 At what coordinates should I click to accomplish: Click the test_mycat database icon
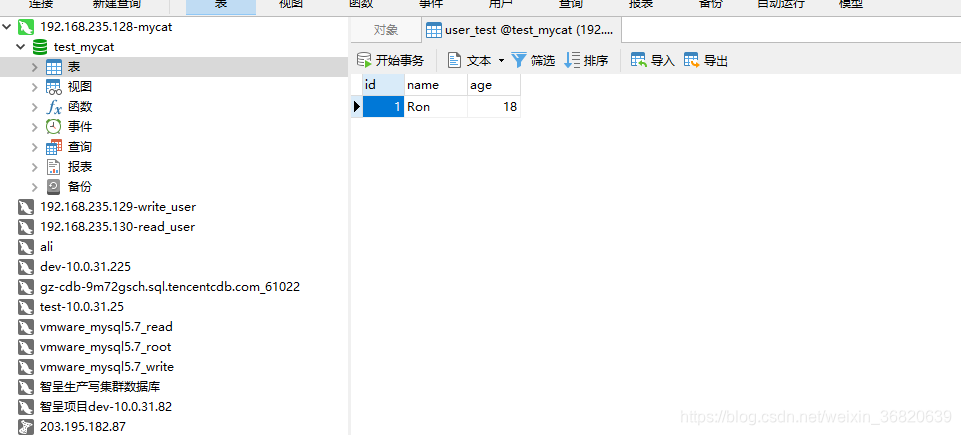tap(40, 47)
